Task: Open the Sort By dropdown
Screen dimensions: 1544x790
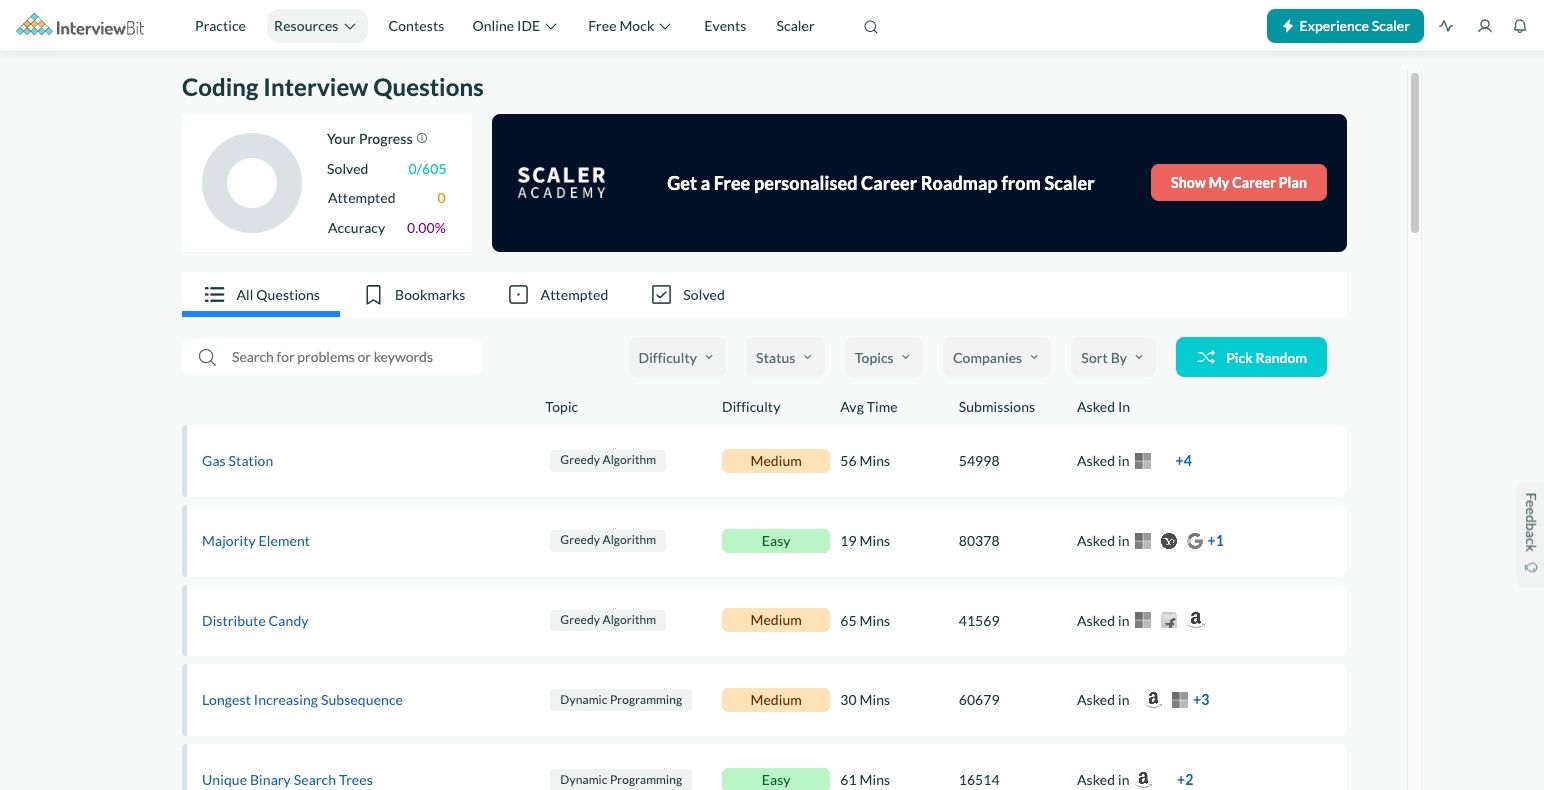Action: coord(1111,358)
